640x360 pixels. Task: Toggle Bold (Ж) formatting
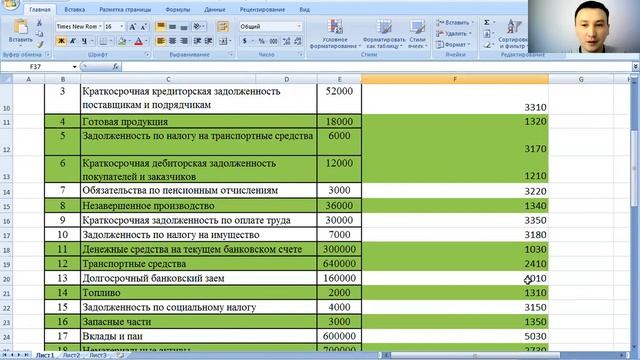pos(61,41)
